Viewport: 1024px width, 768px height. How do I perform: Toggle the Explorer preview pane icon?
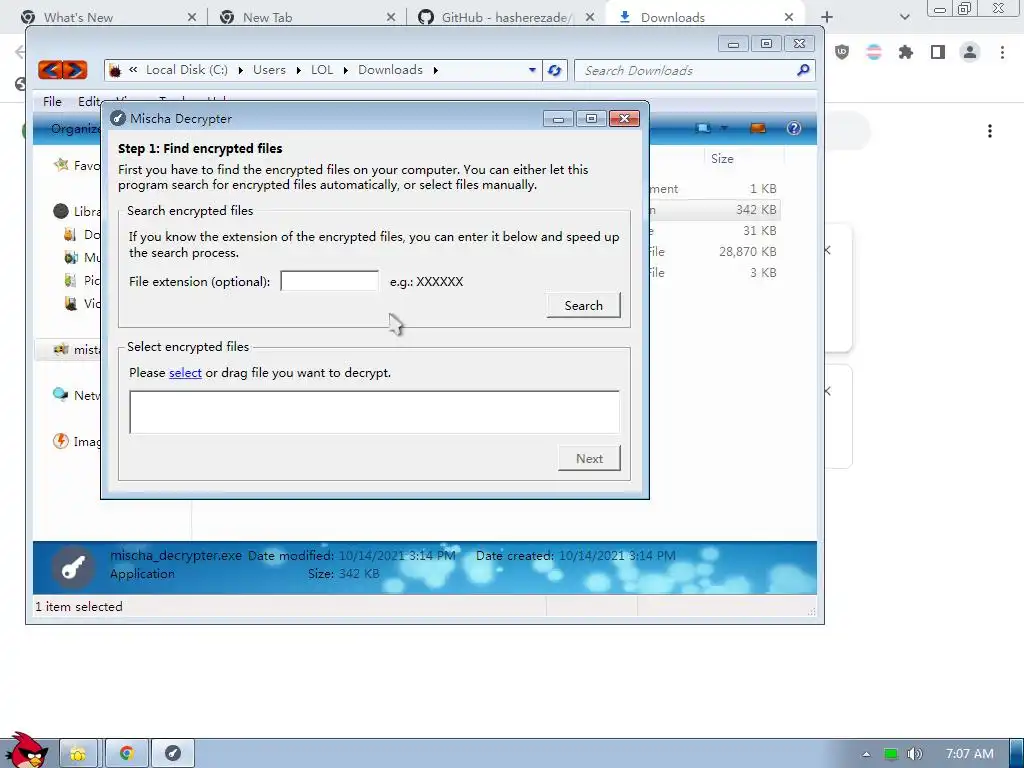point(758,128)
